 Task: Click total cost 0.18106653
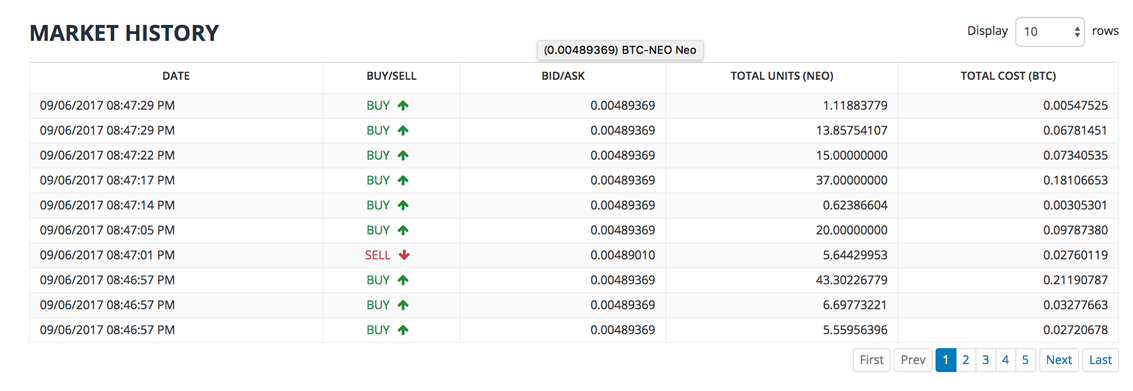[1075, 180]
